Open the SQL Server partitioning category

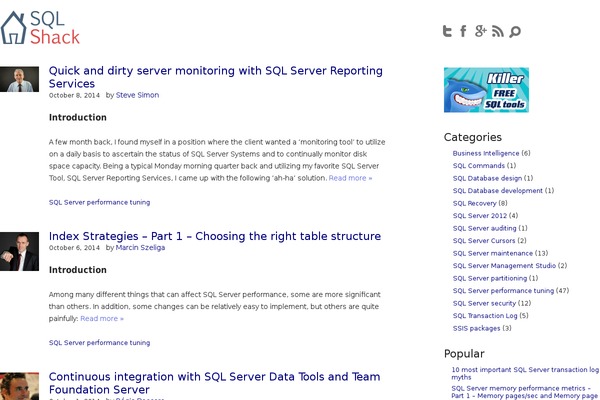[490, 278]
